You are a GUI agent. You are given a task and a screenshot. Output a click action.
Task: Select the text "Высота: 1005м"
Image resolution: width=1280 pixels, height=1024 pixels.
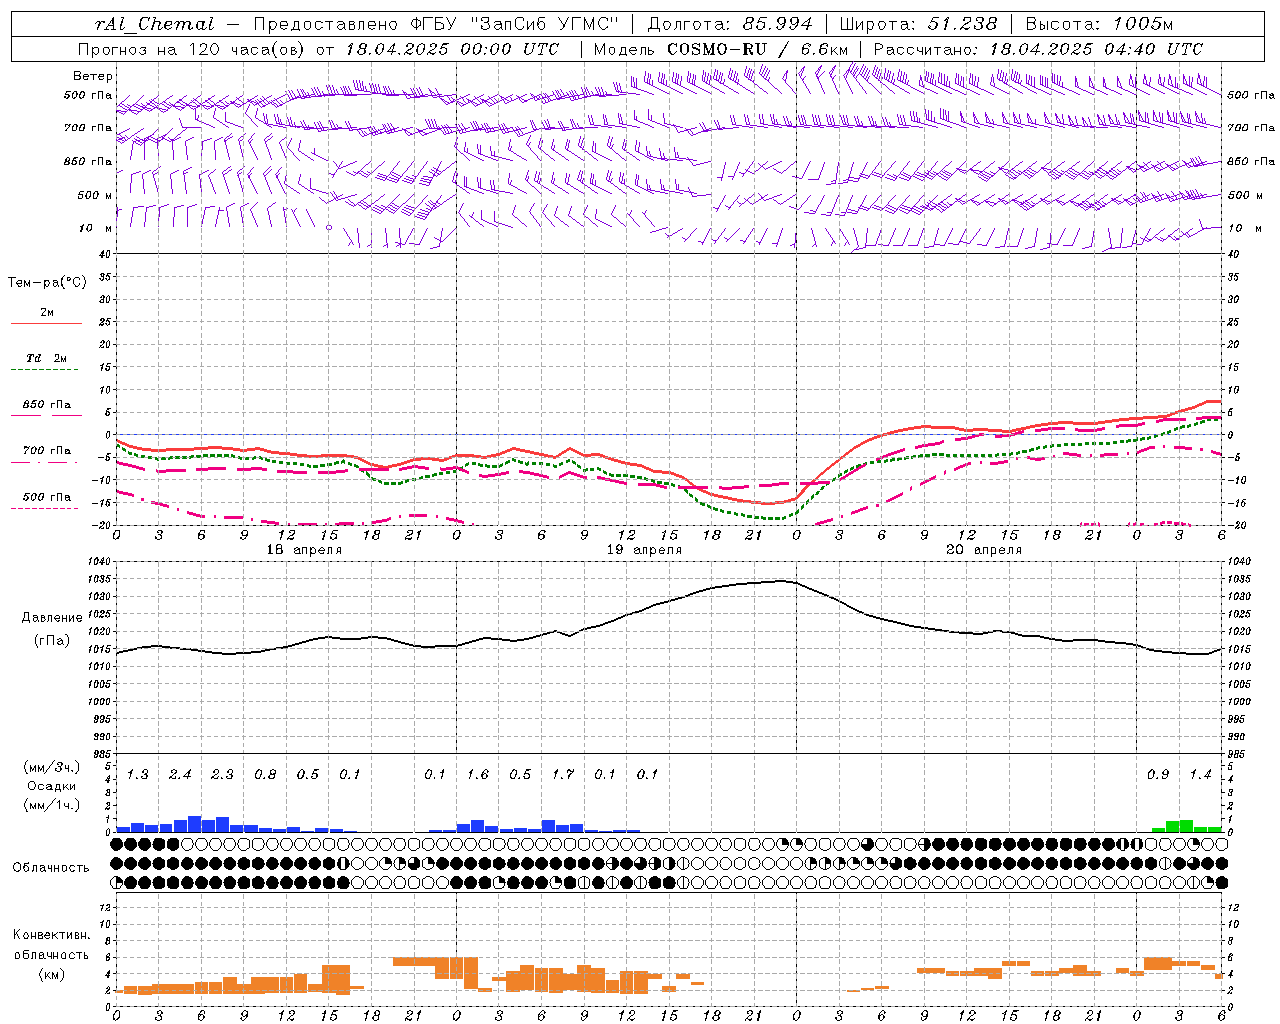coord(1099,24)
